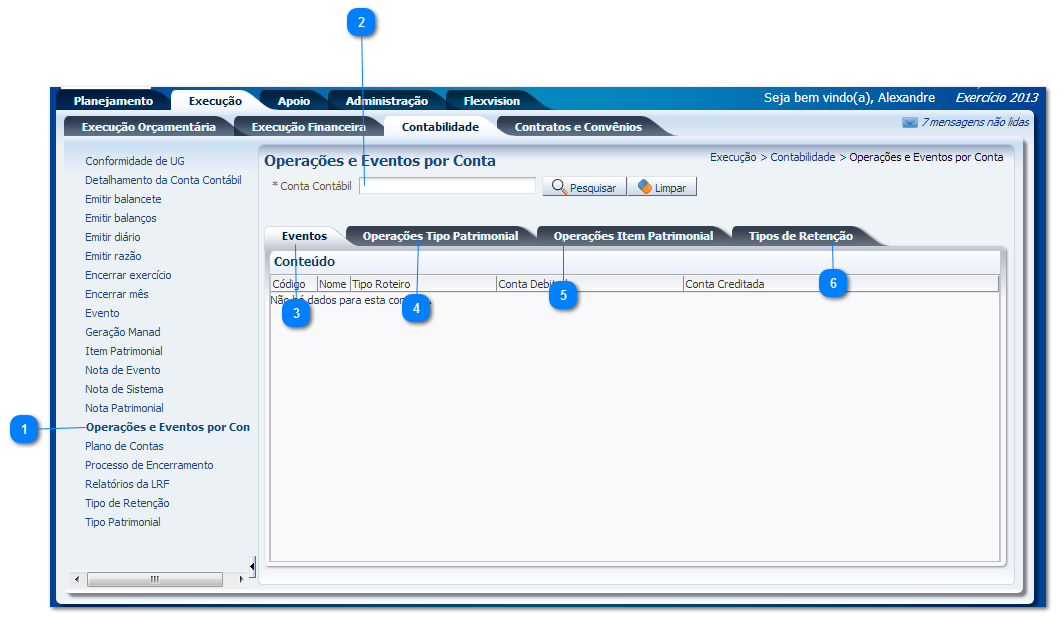Viewport: 1064px width, 640px height.
Task: Open 7 mensagens não lidas link
Action: (x=974, y=122)
